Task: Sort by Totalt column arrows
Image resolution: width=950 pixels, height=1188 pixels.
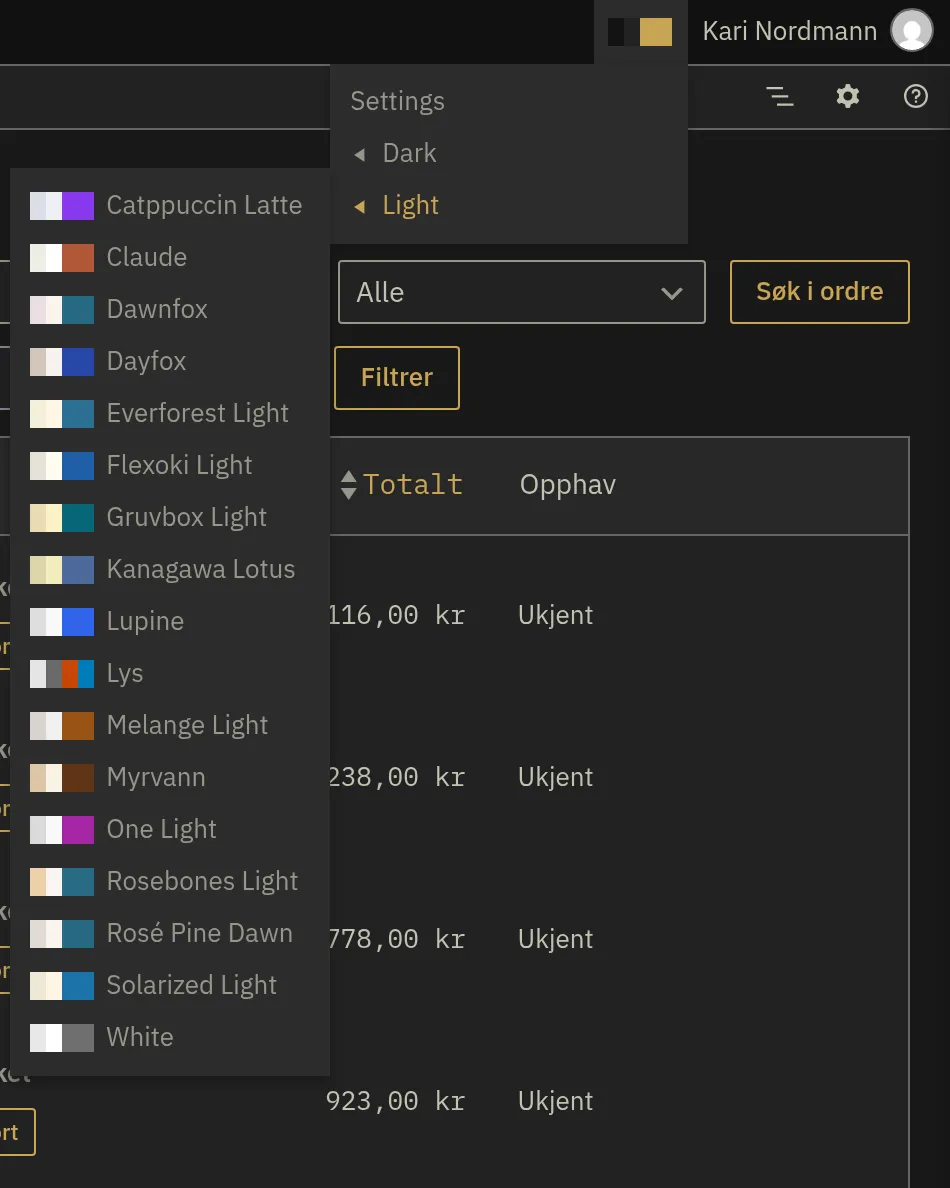Action: [348, 485]
